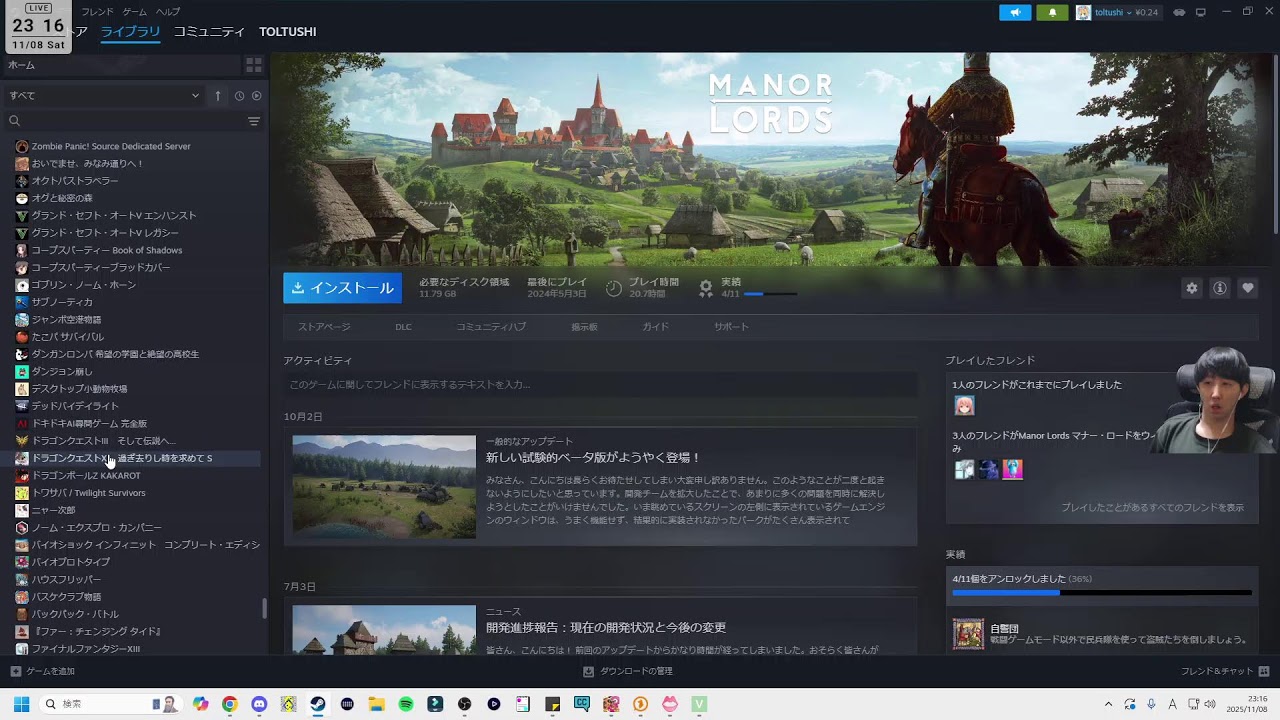Open Friends & Chat icon at bottom right
The width and height of the screenshot is (1280, 720).
point(1264,671)
